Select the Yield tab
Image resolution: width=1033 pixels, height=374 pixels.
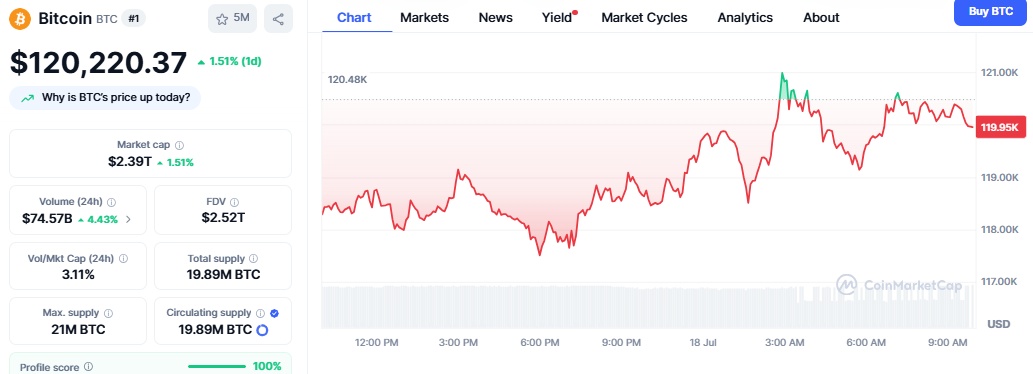pyautogui.click(x=559, y=18)
